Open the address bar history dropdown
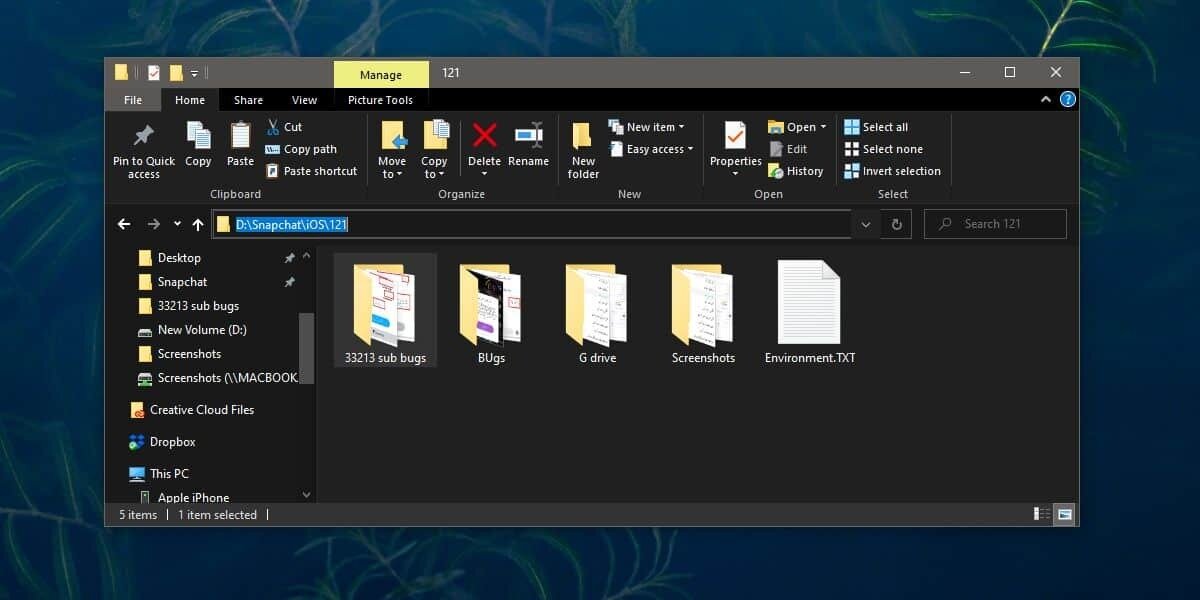 (865, 224)
